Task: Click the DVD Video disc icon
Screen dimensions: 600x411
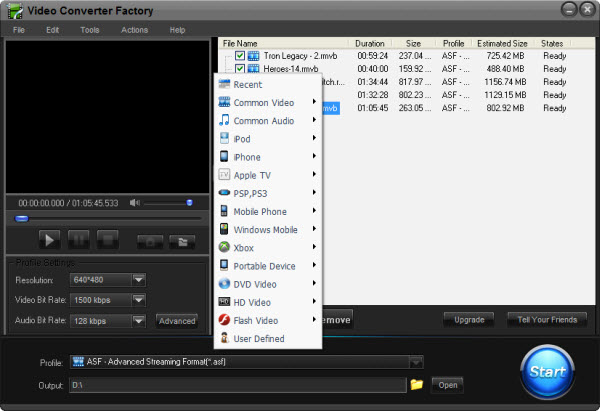Action: tap(224, 284)
